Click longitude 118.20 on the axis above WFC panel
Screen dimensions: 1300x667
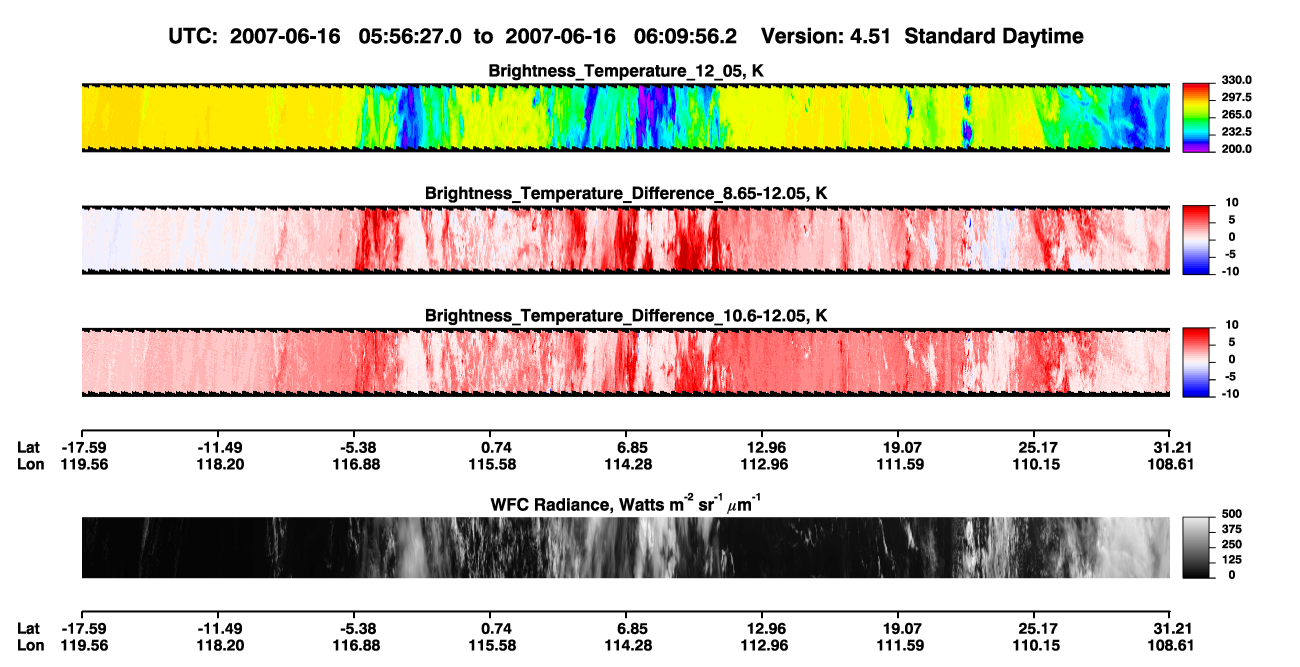[220, 465]
